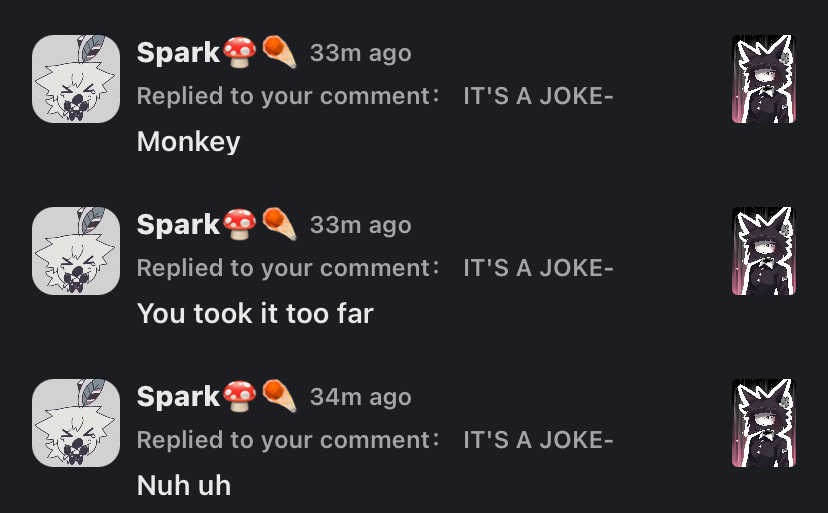Viewport: 828px width, 513px height.
Task: Open the post thumbnail beside "You took it too far"
Action: pos(763,251)
